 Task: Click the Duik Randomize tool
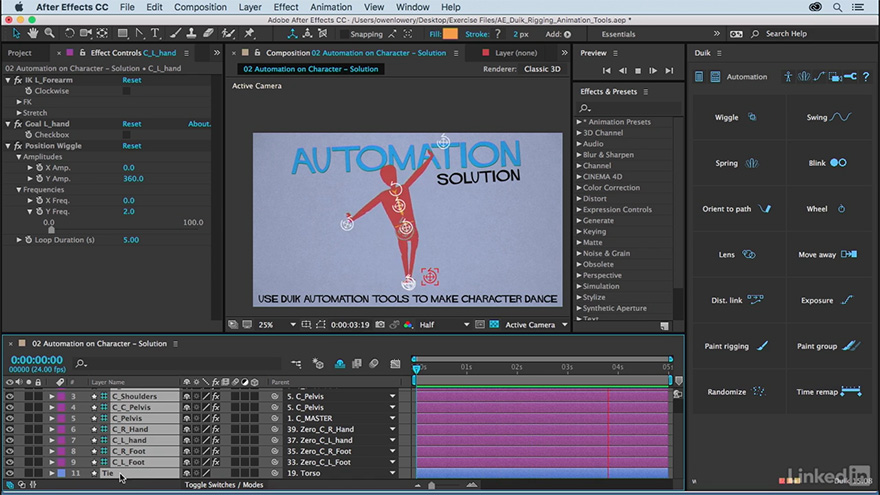coord(736,392)
